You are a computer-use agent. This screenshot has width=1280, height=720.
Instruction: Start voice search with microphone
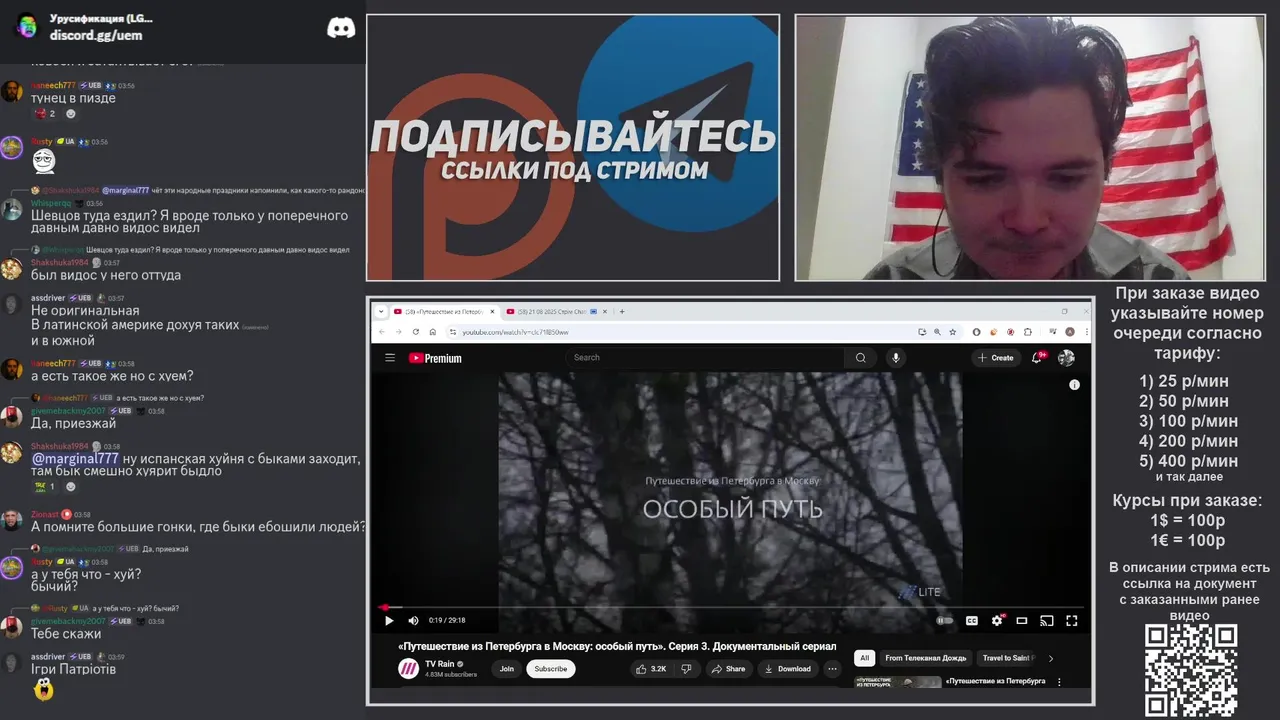(896, 357)
